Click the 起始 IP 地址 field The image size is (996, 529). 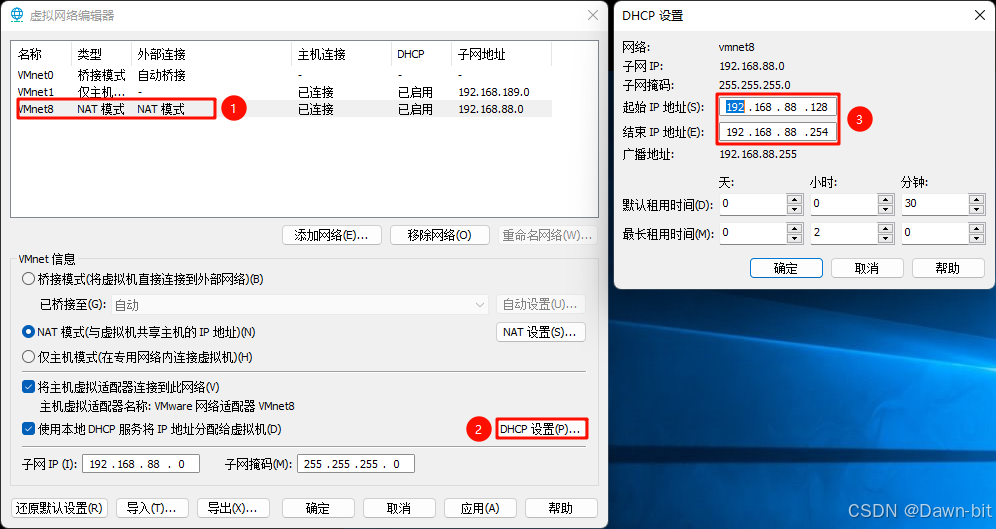[x=778, y=107]
